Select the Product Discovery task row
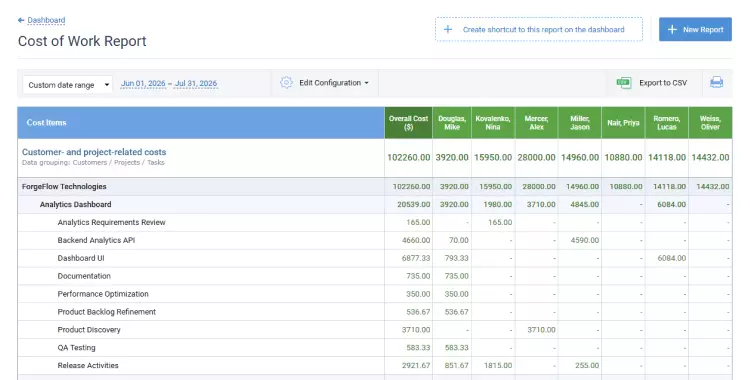Image resolution: width=750 pixels, height=380 pixels. pyautogui.click(x=375, y=330)
